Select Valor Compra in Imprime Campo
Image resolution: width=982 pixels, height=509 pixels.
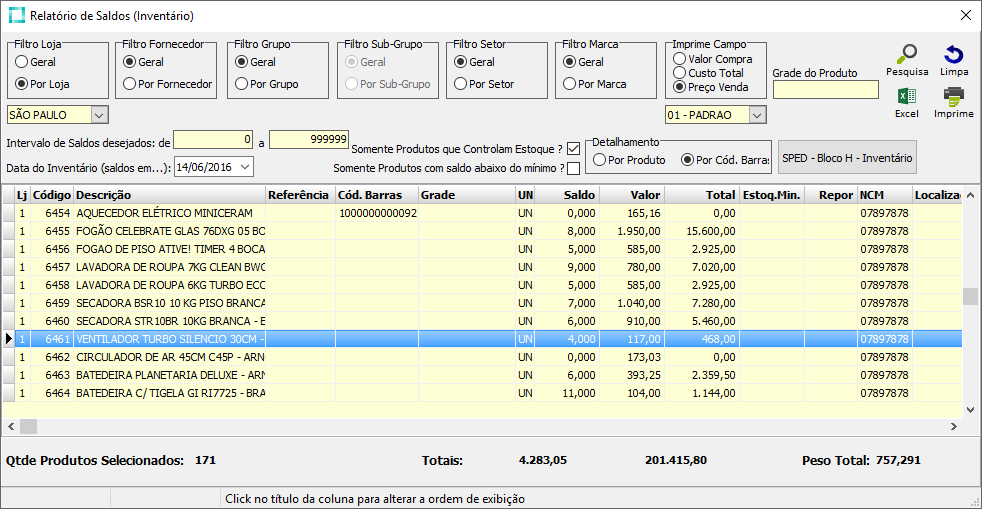click(x=680, y=59)
